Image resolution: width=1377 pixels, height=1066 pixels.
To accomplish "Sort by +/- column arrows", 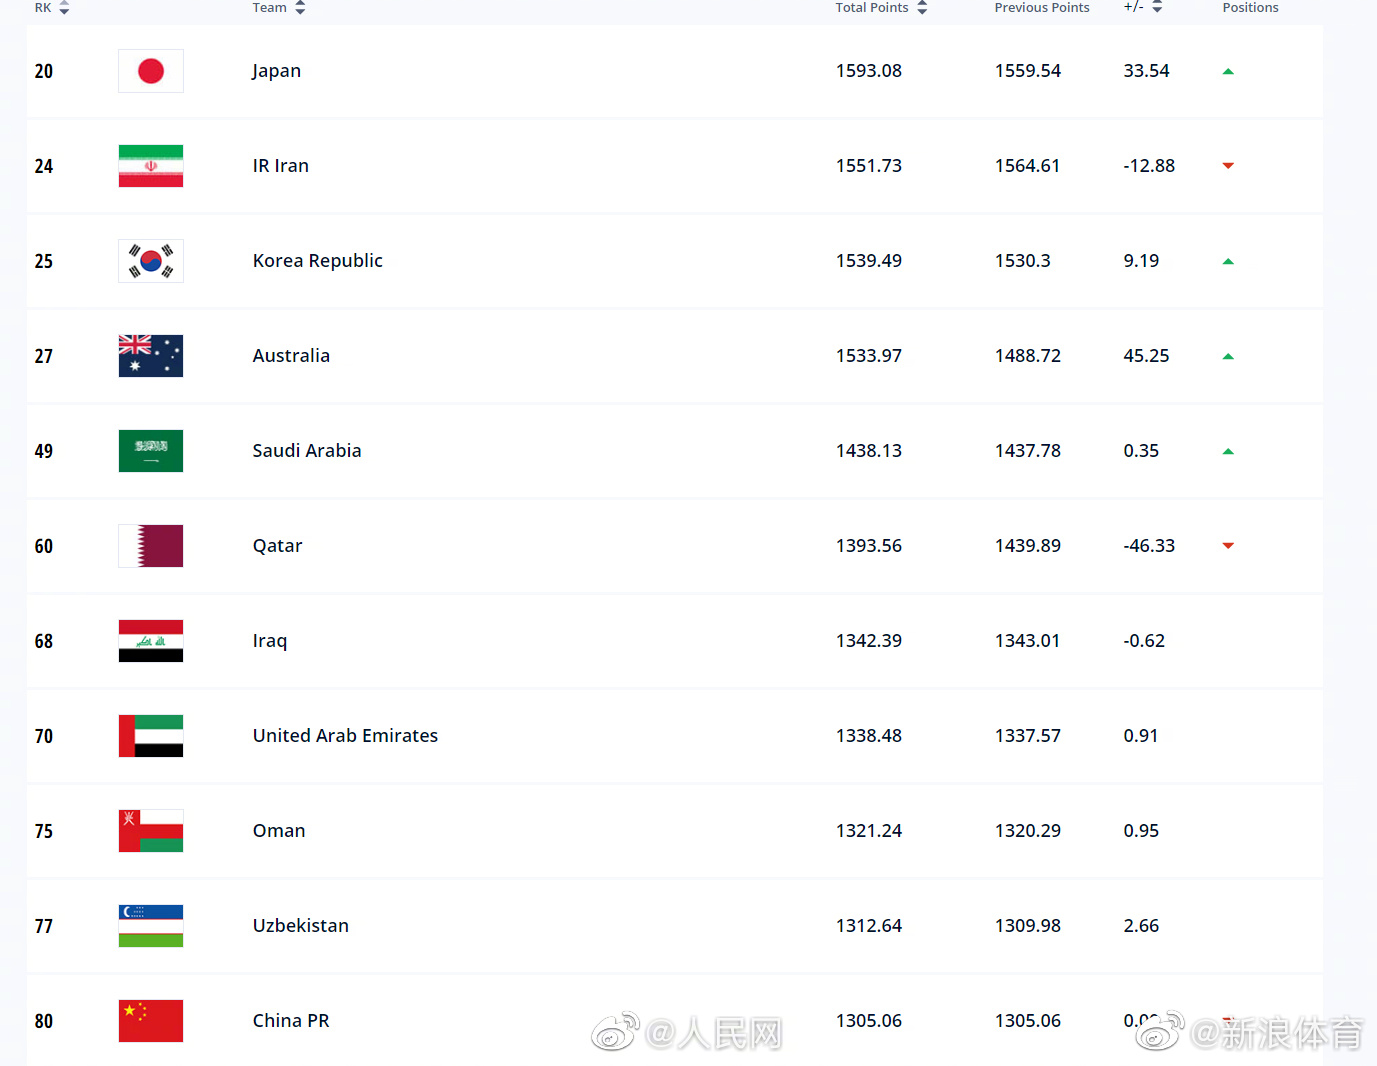I will click(1157, 7).
